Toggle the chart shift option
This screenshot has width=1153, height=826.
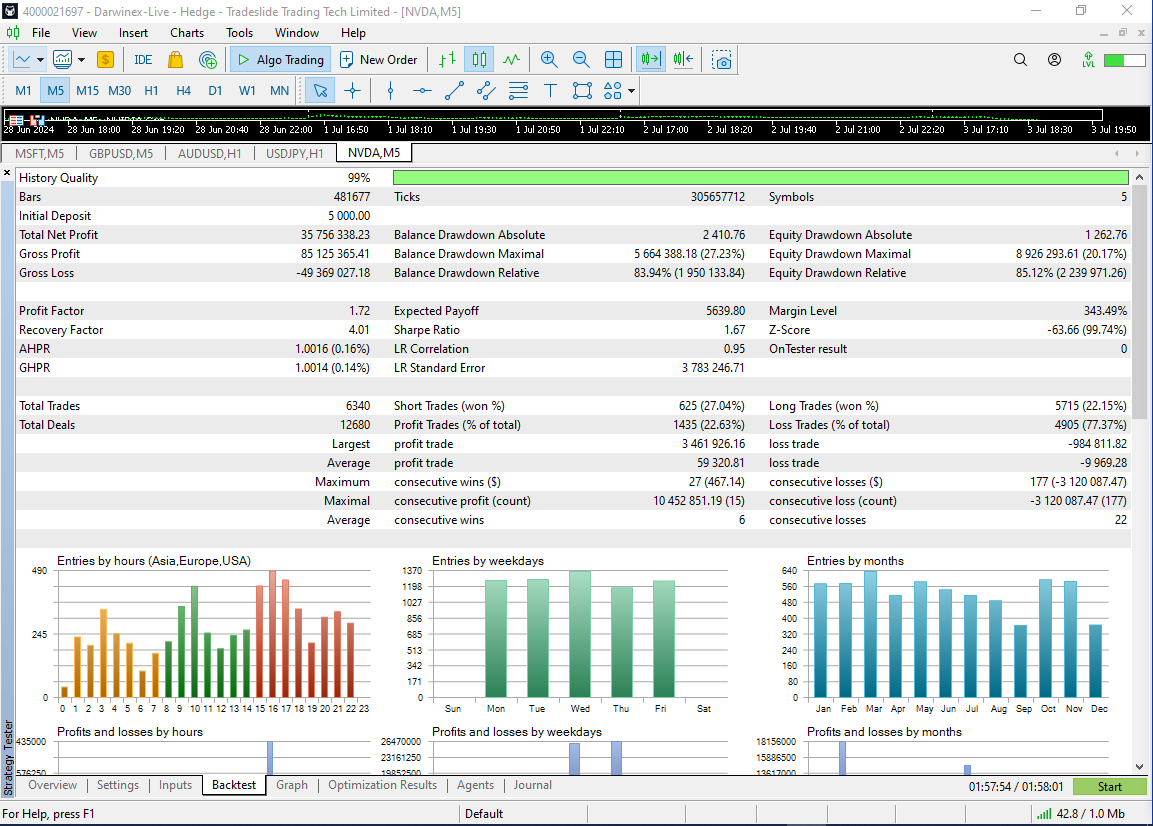pos(683,59)
